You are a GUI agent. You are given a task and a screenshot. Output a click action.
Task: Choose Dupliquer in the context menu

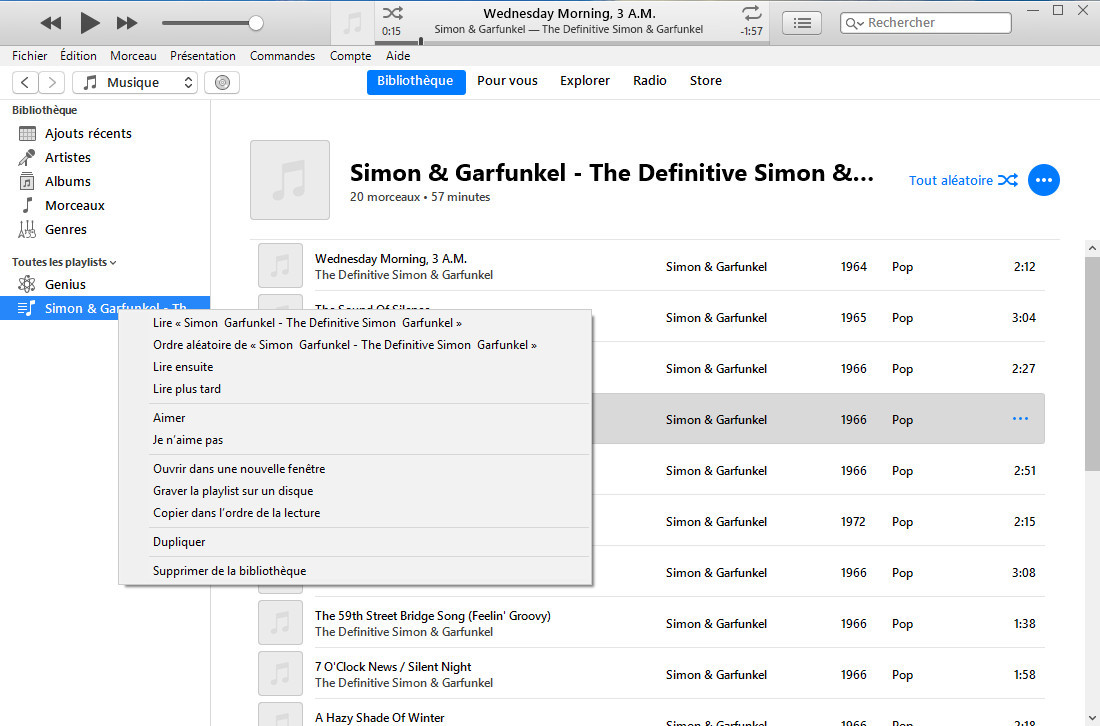(356, 542)
